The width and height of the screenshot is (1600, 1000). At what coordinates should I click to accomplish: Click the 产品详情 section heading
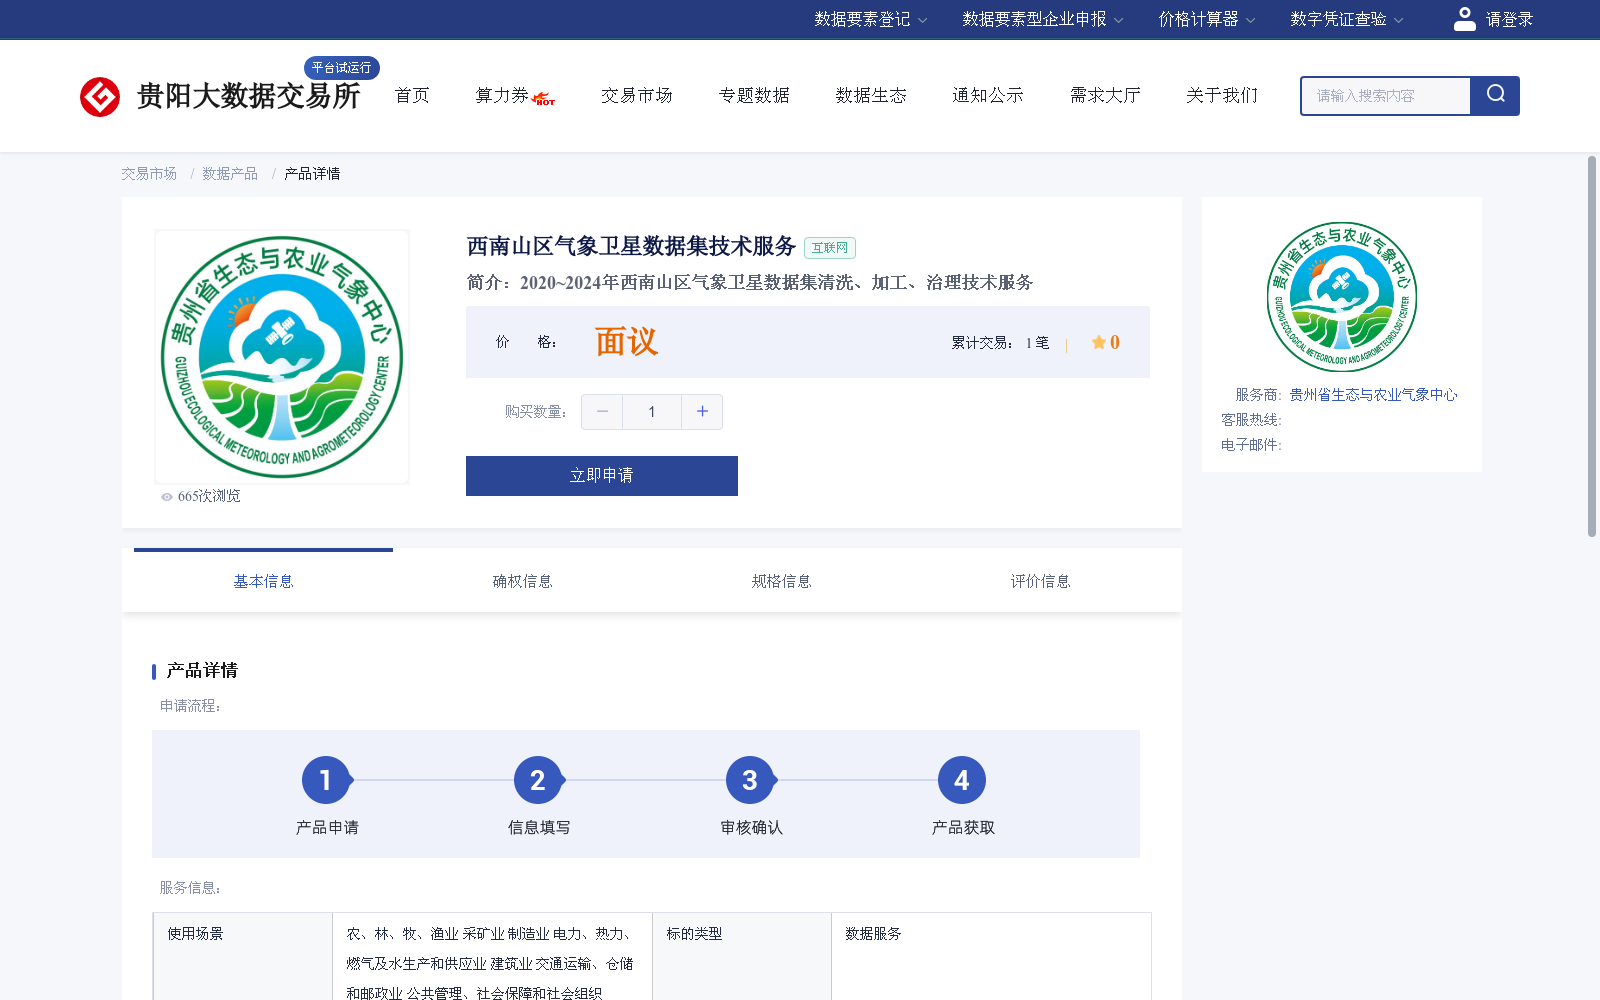click(202, 671)
